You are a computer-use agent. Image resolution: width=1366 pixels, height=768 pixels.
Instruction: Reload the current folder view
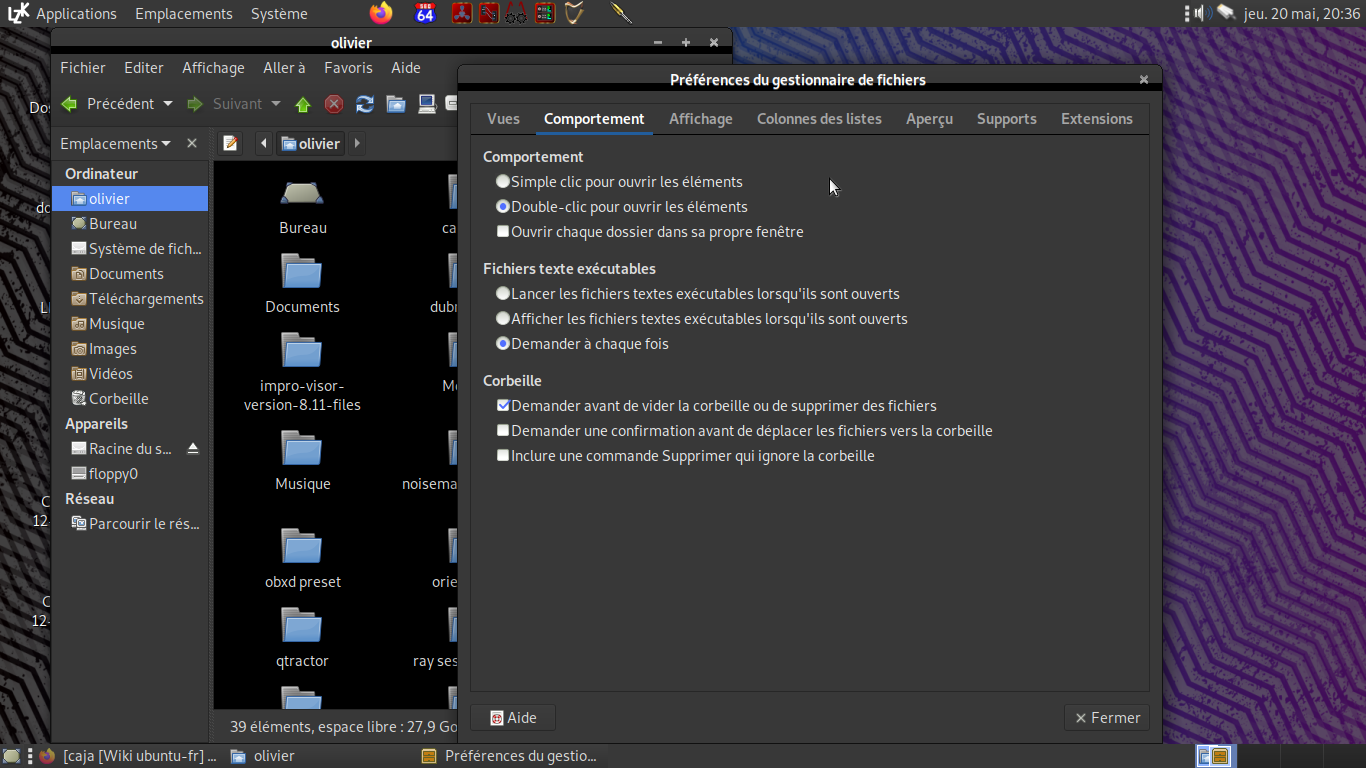(x=365, y=104)
